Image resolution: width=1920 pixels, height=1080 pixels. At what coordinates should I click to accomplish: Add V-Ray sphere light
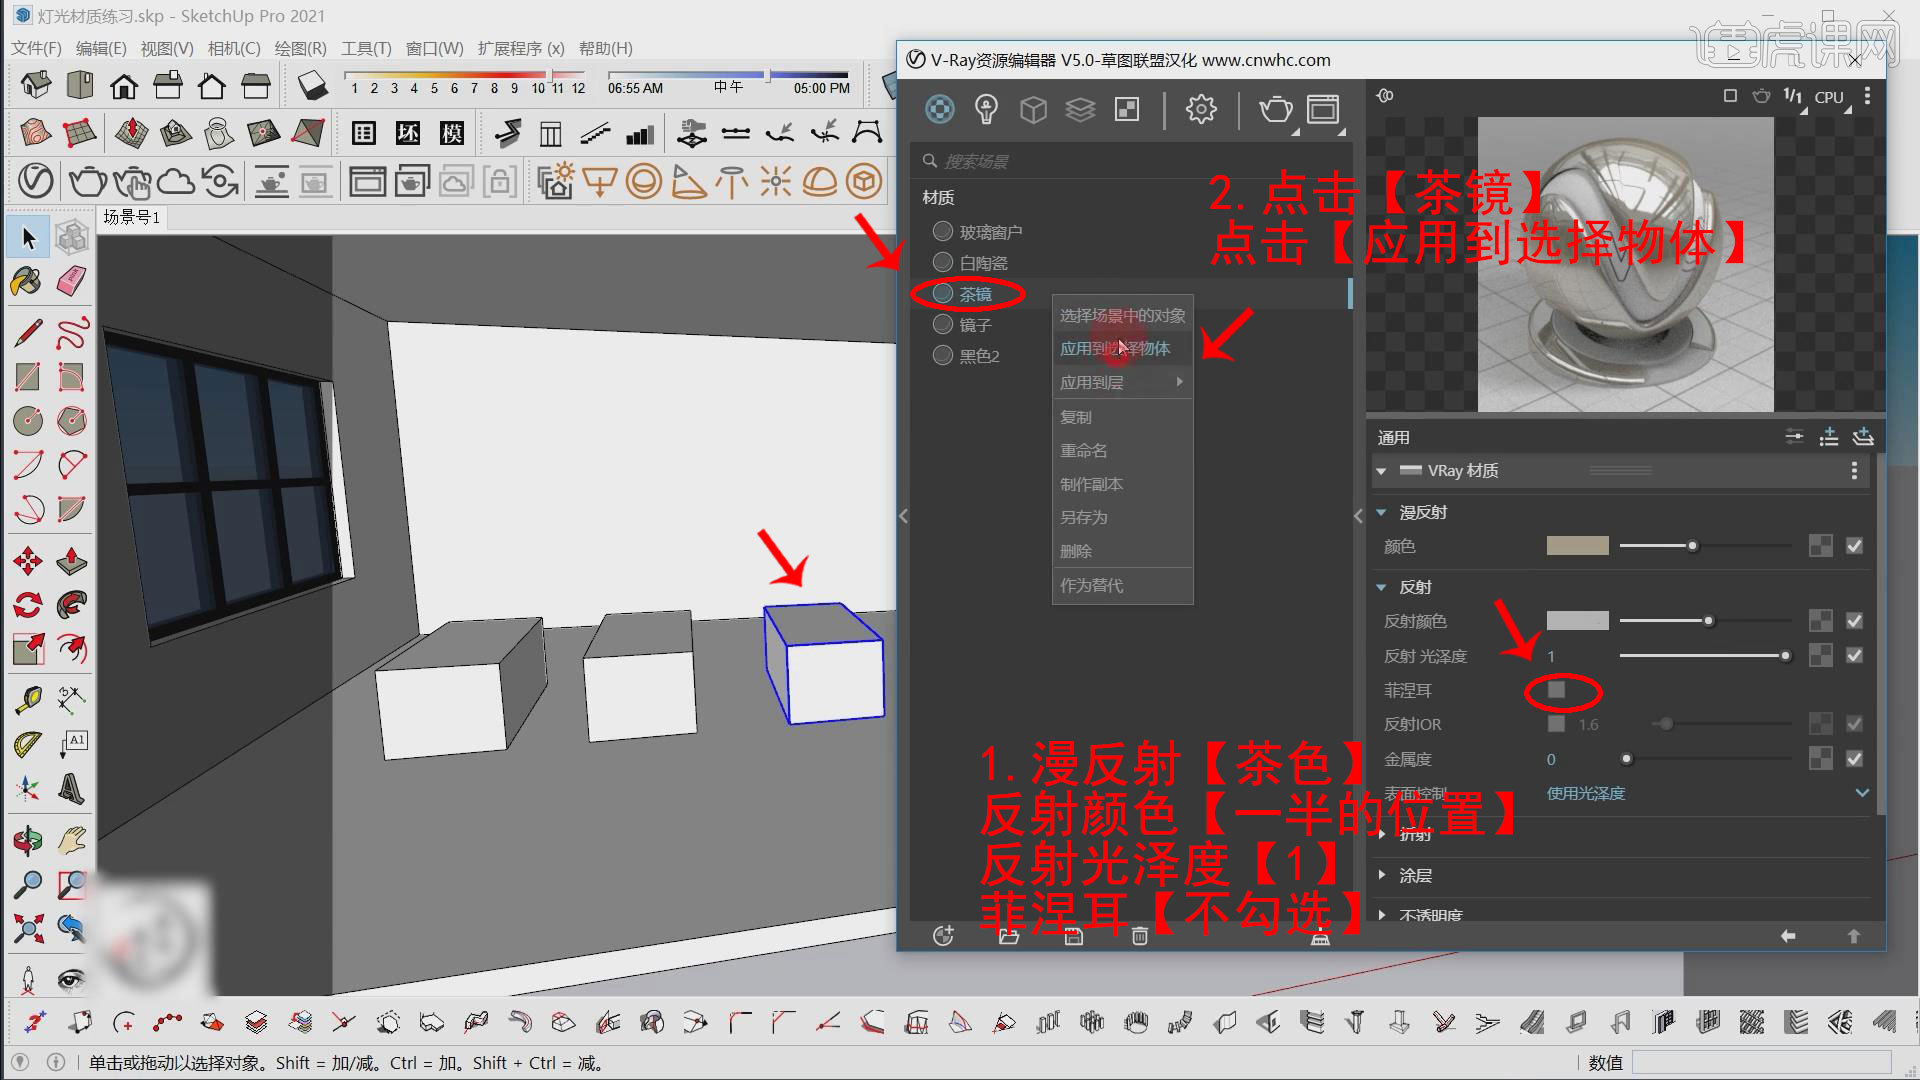(x=644, y=181)
